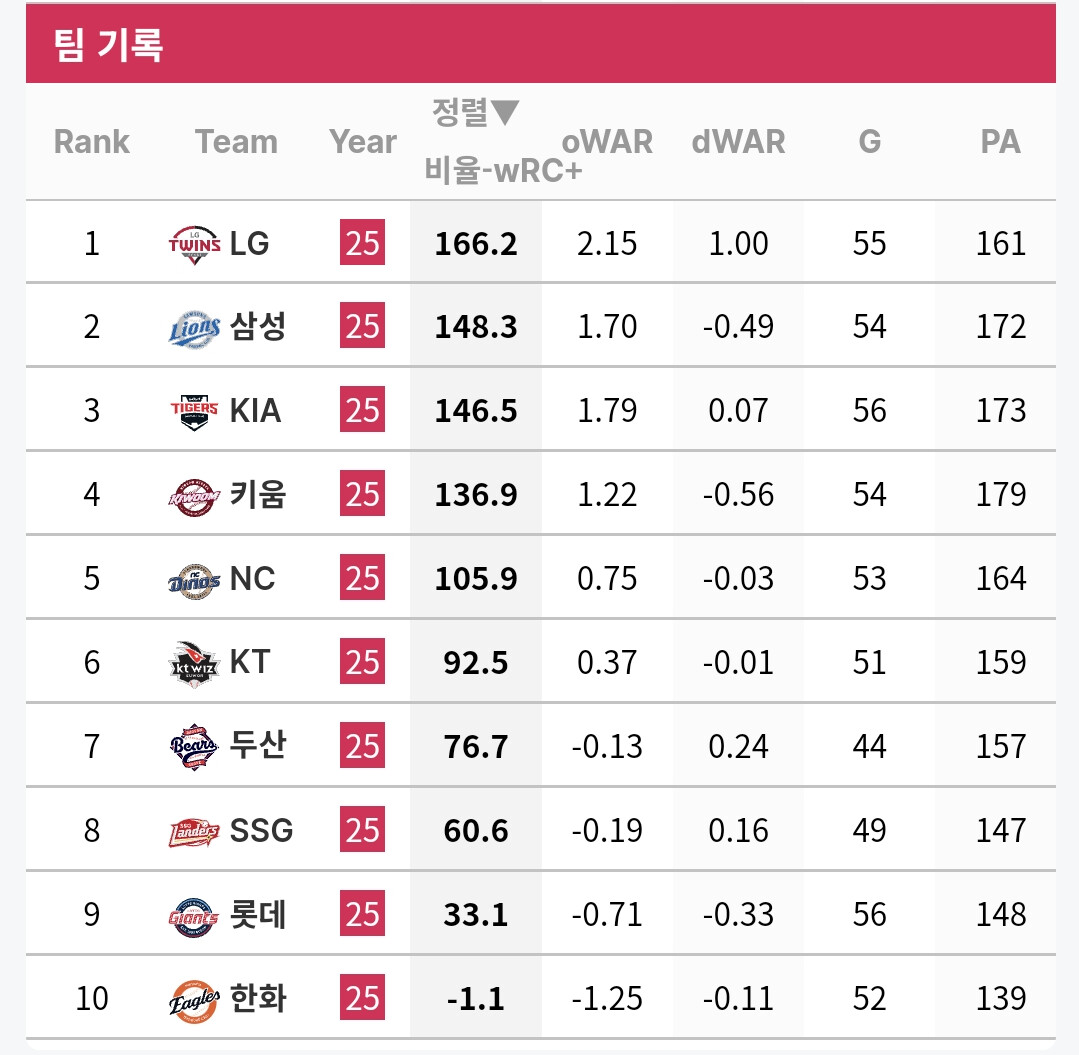Open the 25 year badge for LG
This screenshot has height=1055, width=1079.
pyautogui.click(x=363, y=242)
